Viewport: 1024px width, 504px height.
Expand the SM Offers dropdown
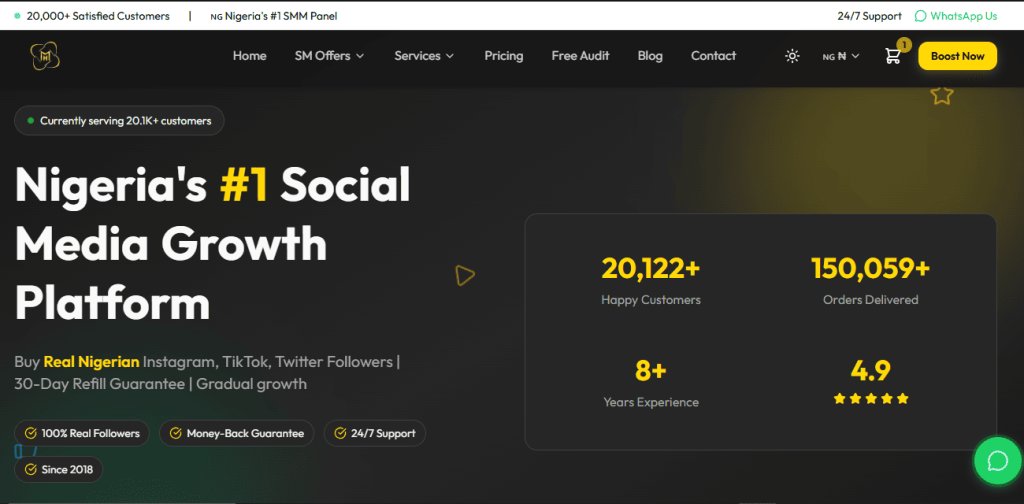tap(329, 56)
